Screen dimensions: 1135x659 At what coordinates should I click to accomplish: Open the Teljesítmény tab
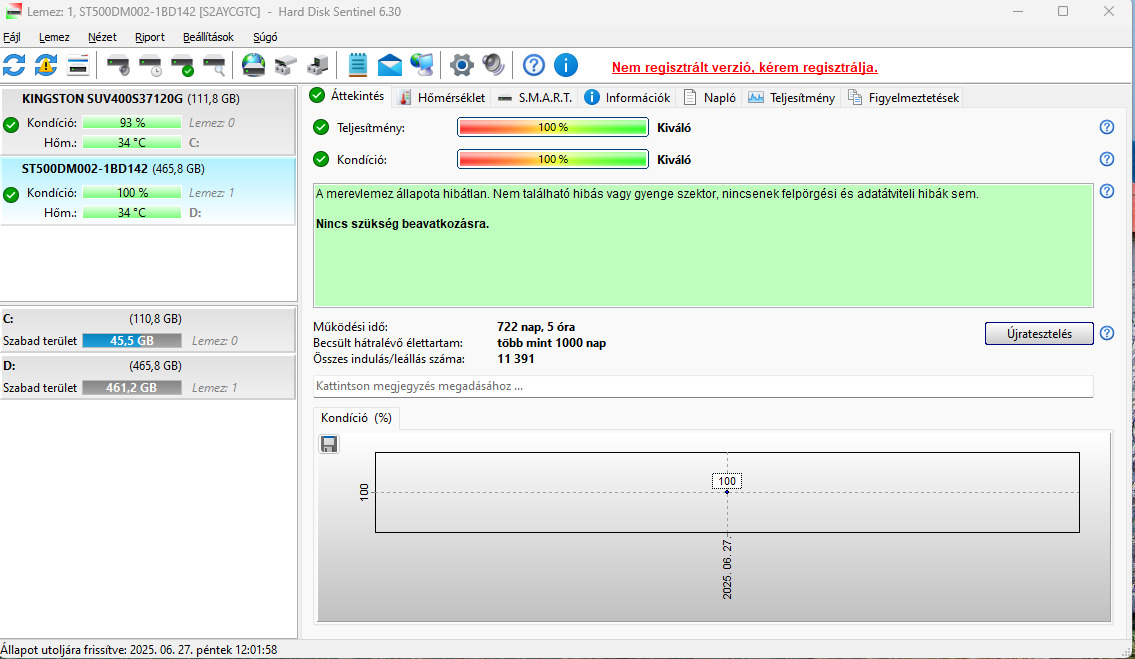[792, 98]
